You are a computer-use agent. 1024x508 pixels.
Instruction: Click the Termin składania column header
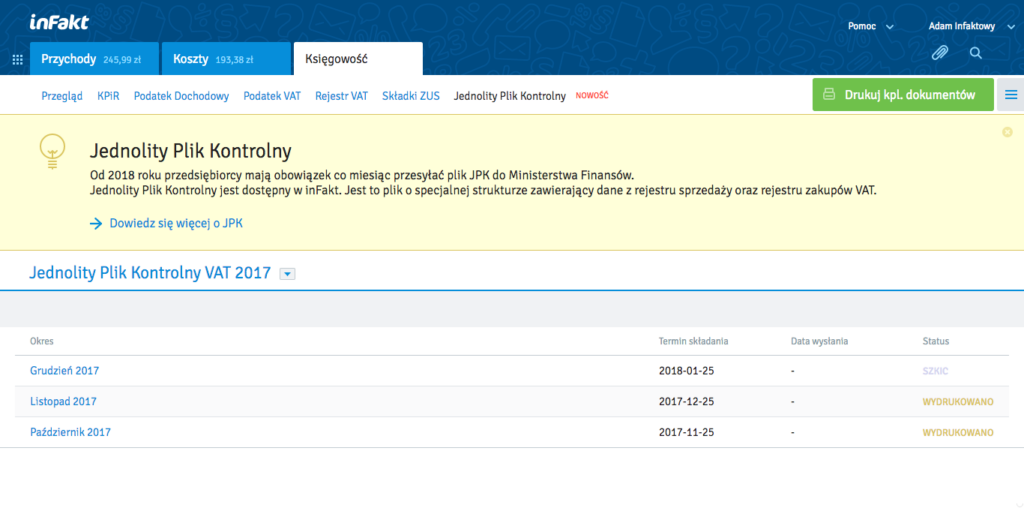(x=694, y=341)
